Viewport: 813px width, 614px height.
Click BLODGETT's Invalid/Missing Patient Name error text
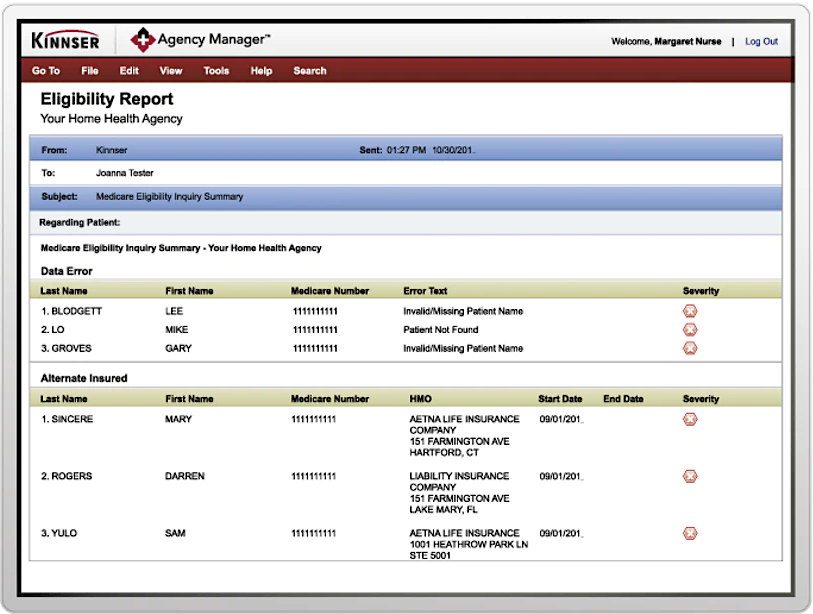463,311
